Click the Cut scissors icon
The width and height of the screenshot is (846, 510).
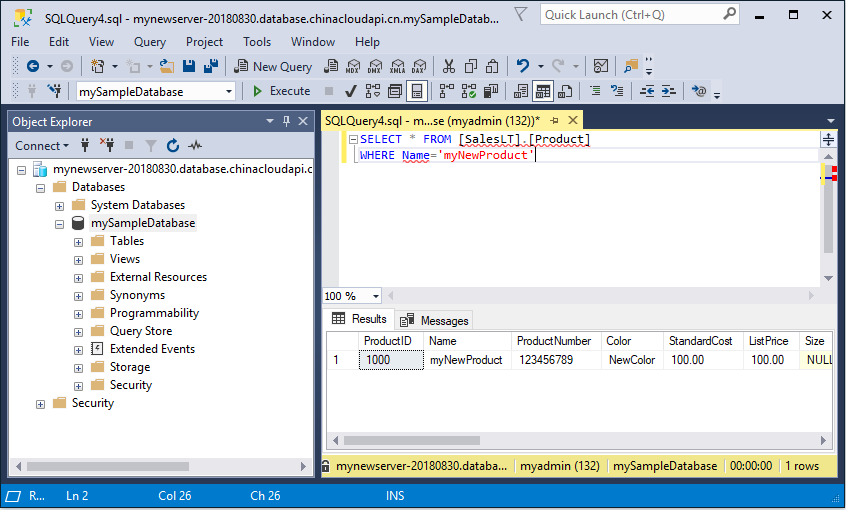tap(448, 66)
